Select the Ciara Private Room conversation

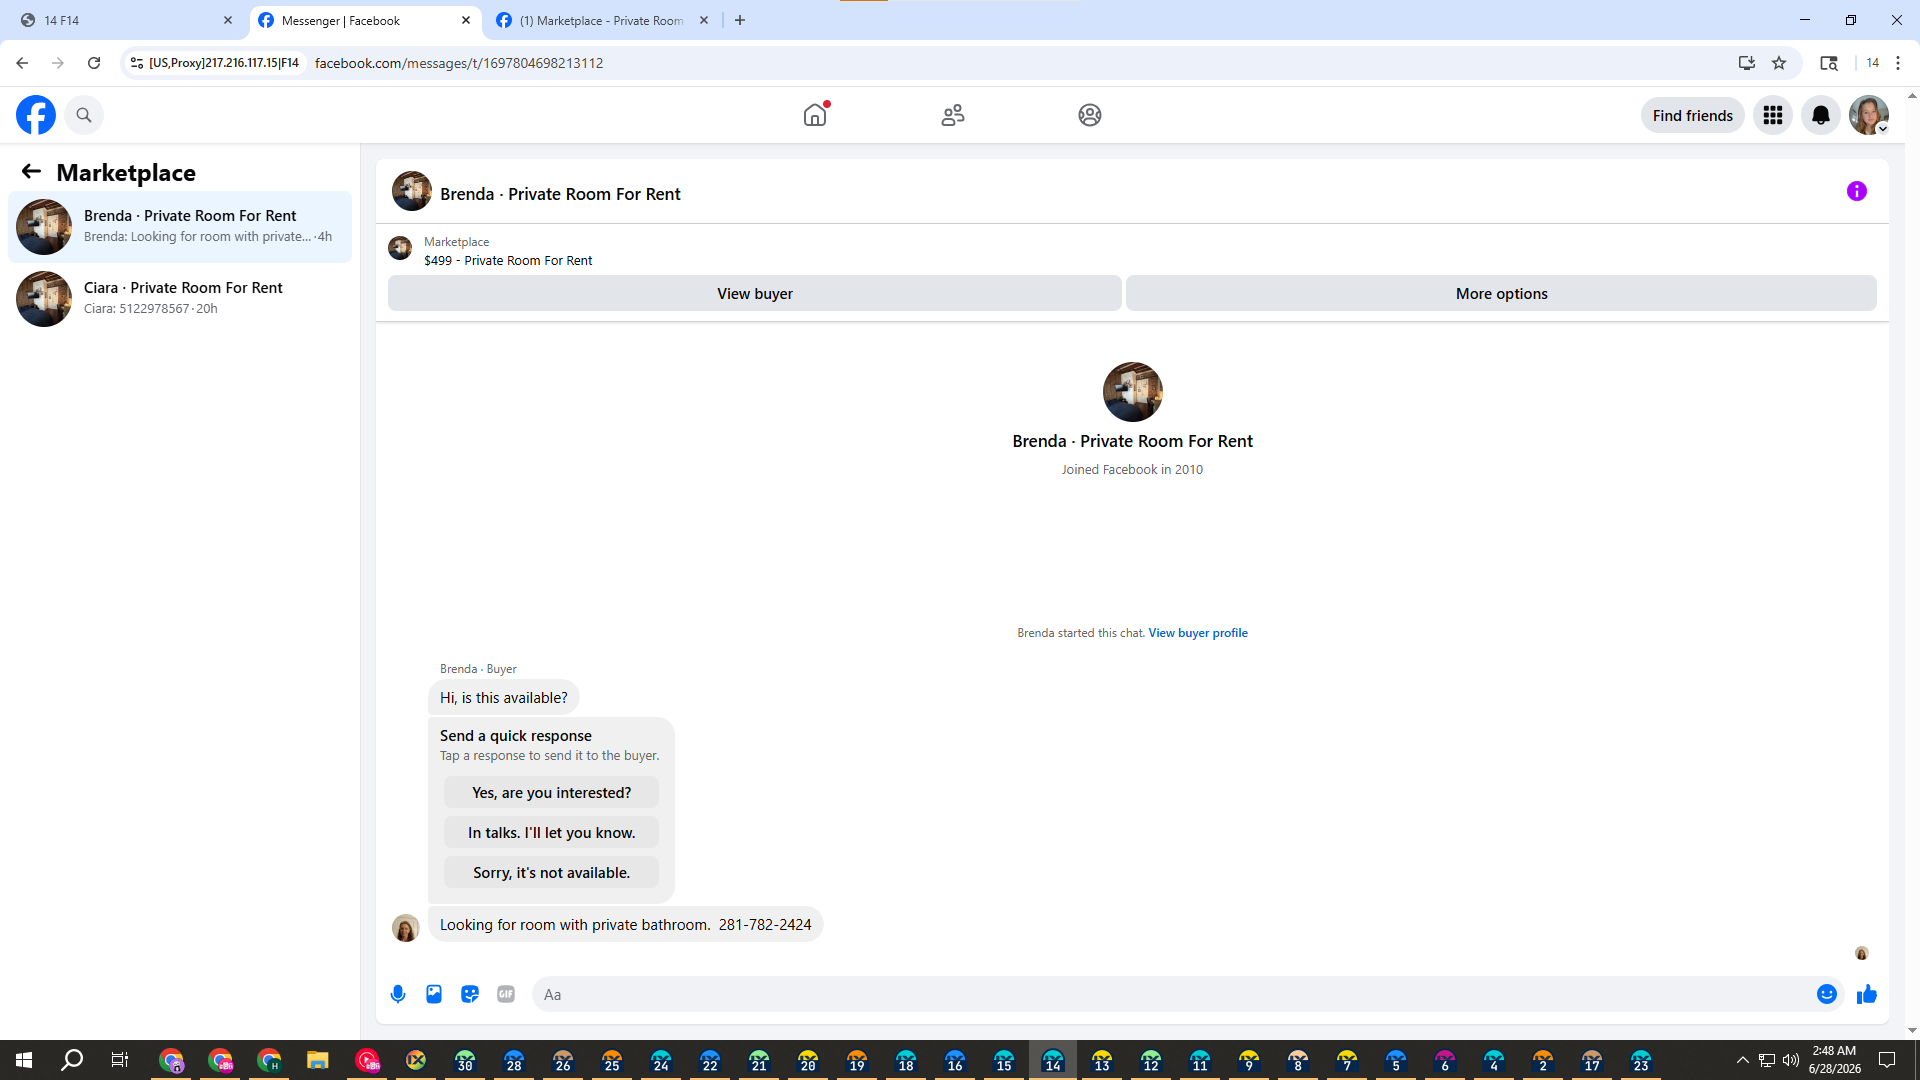coord(180,299)
